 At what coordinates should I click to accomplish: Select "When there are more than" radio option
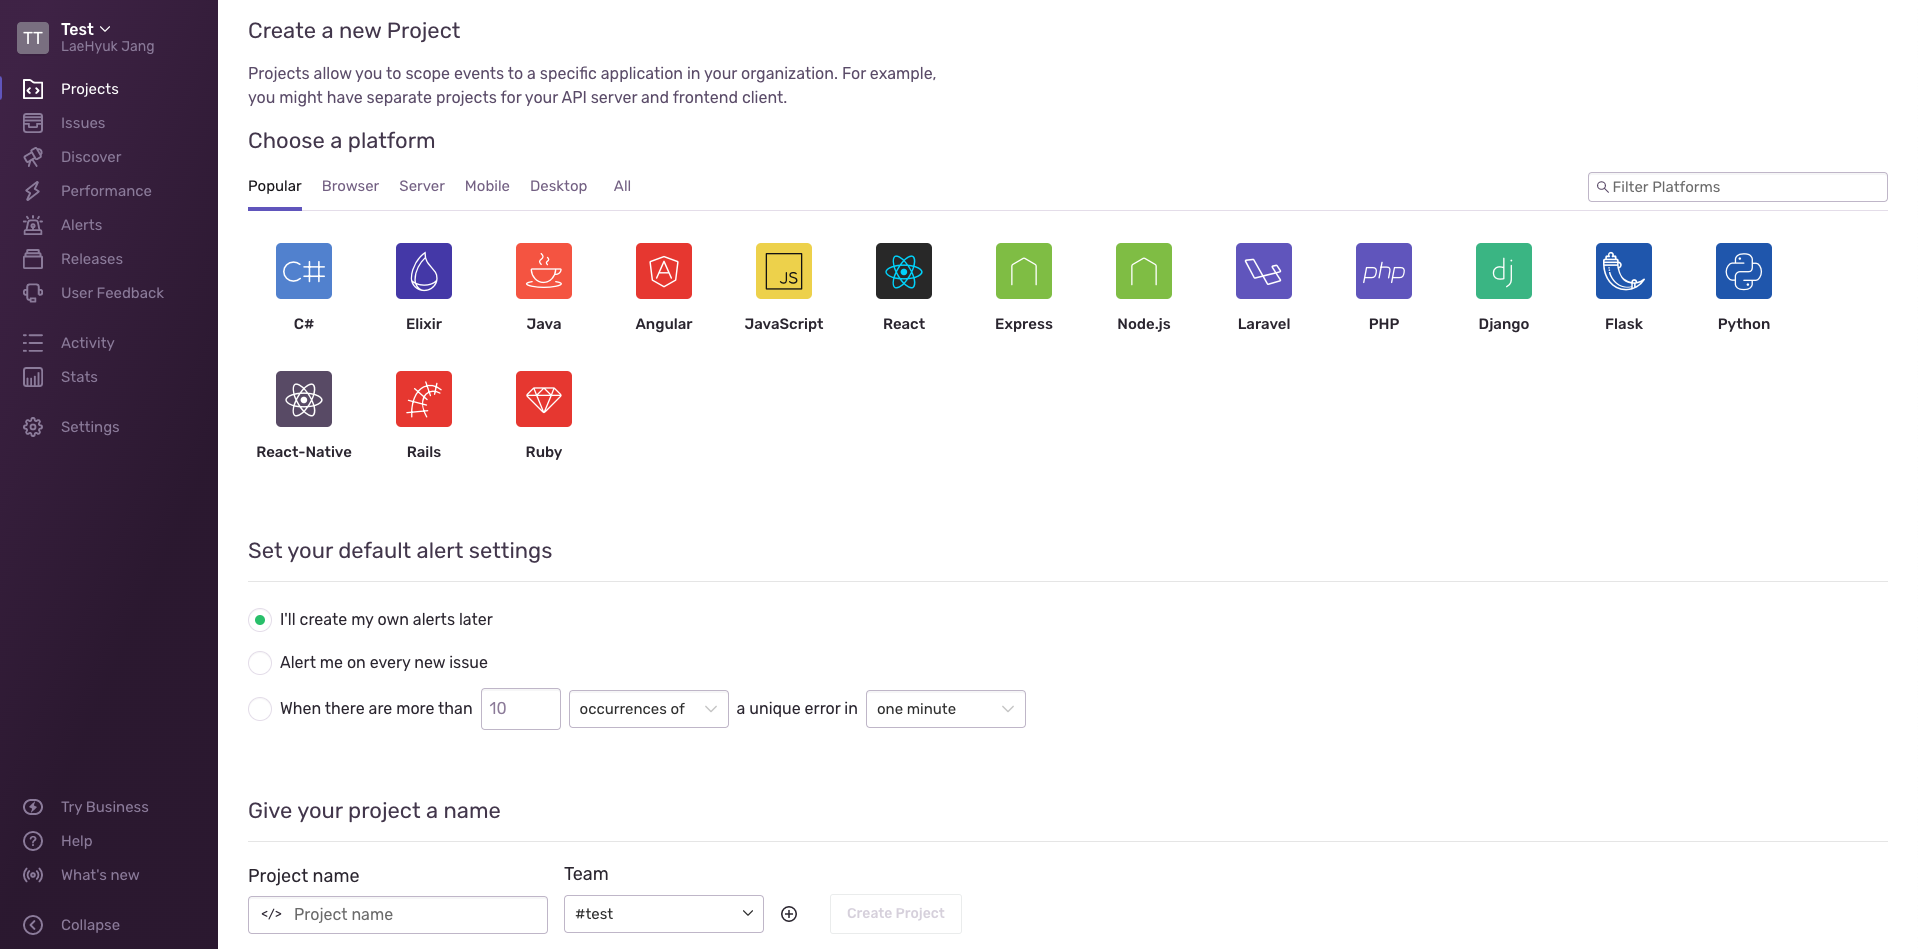[260, 709]
